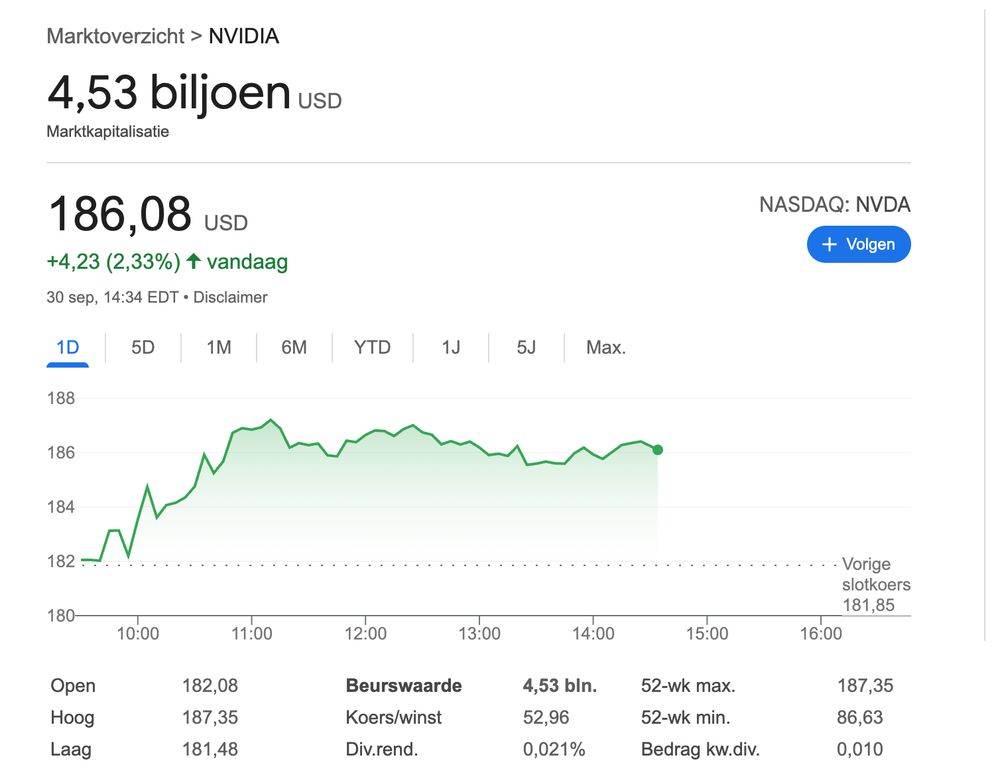Screen dimensions: 1000x779
Task: Switch to the 1J yearly range
Action: pos(451,348)
